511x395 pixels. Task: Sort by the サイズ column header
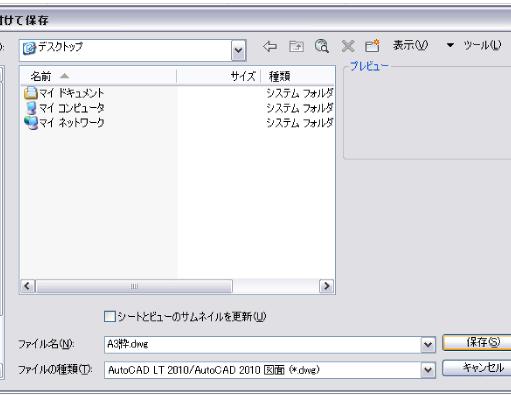pyautogui.click(x=218, y=76)
